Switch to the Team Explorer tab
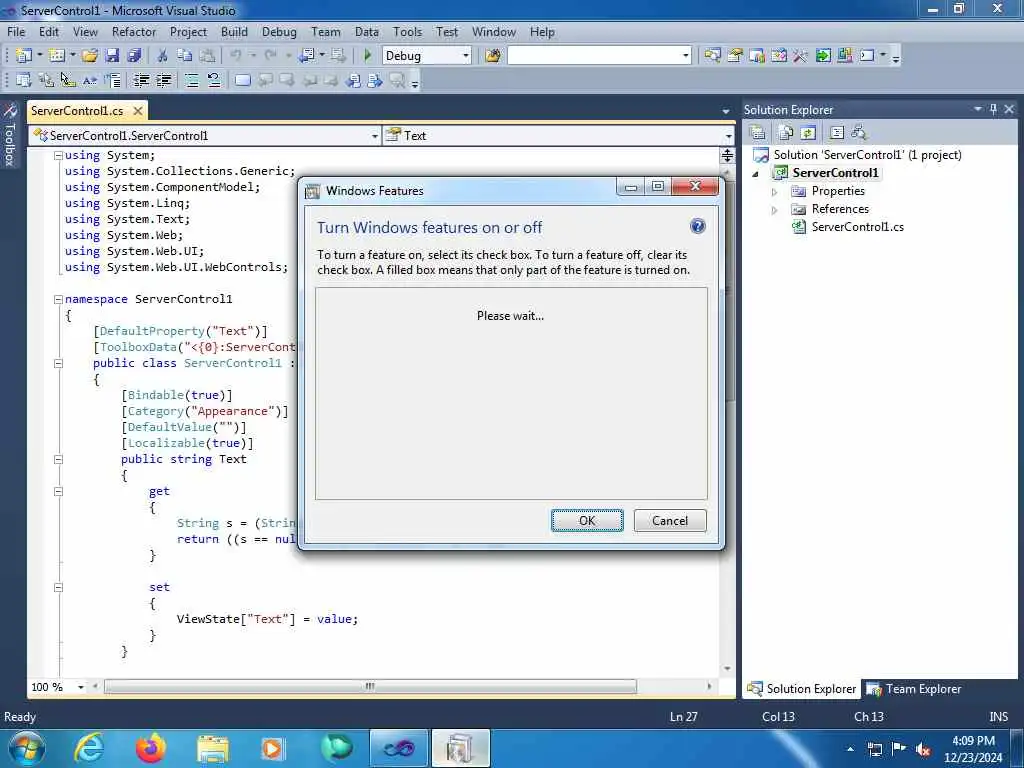The height and width of the screenshot is (768, 1024). [914, 689]
